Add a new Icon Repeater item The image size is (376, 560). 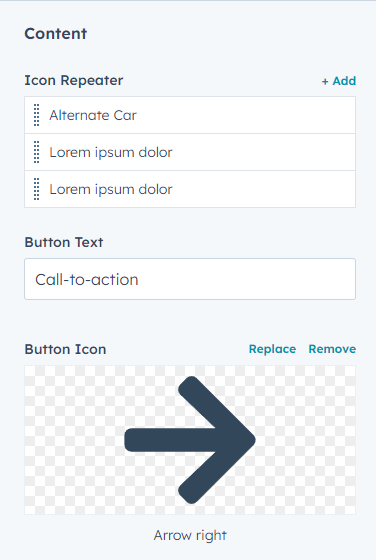[339, 81]
